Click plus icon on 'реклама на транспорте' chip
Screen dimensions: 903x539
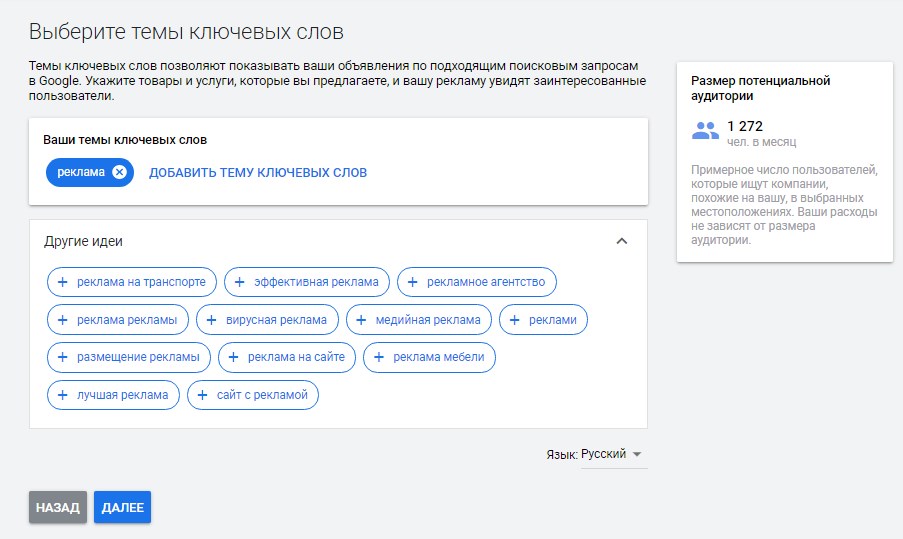pos(63,282)
